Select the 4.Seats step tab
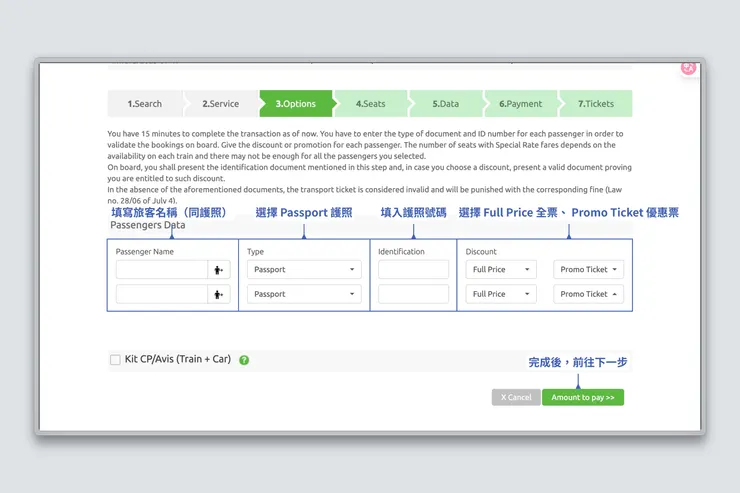Viewport: 740px width, 493px height. point(370,104)
